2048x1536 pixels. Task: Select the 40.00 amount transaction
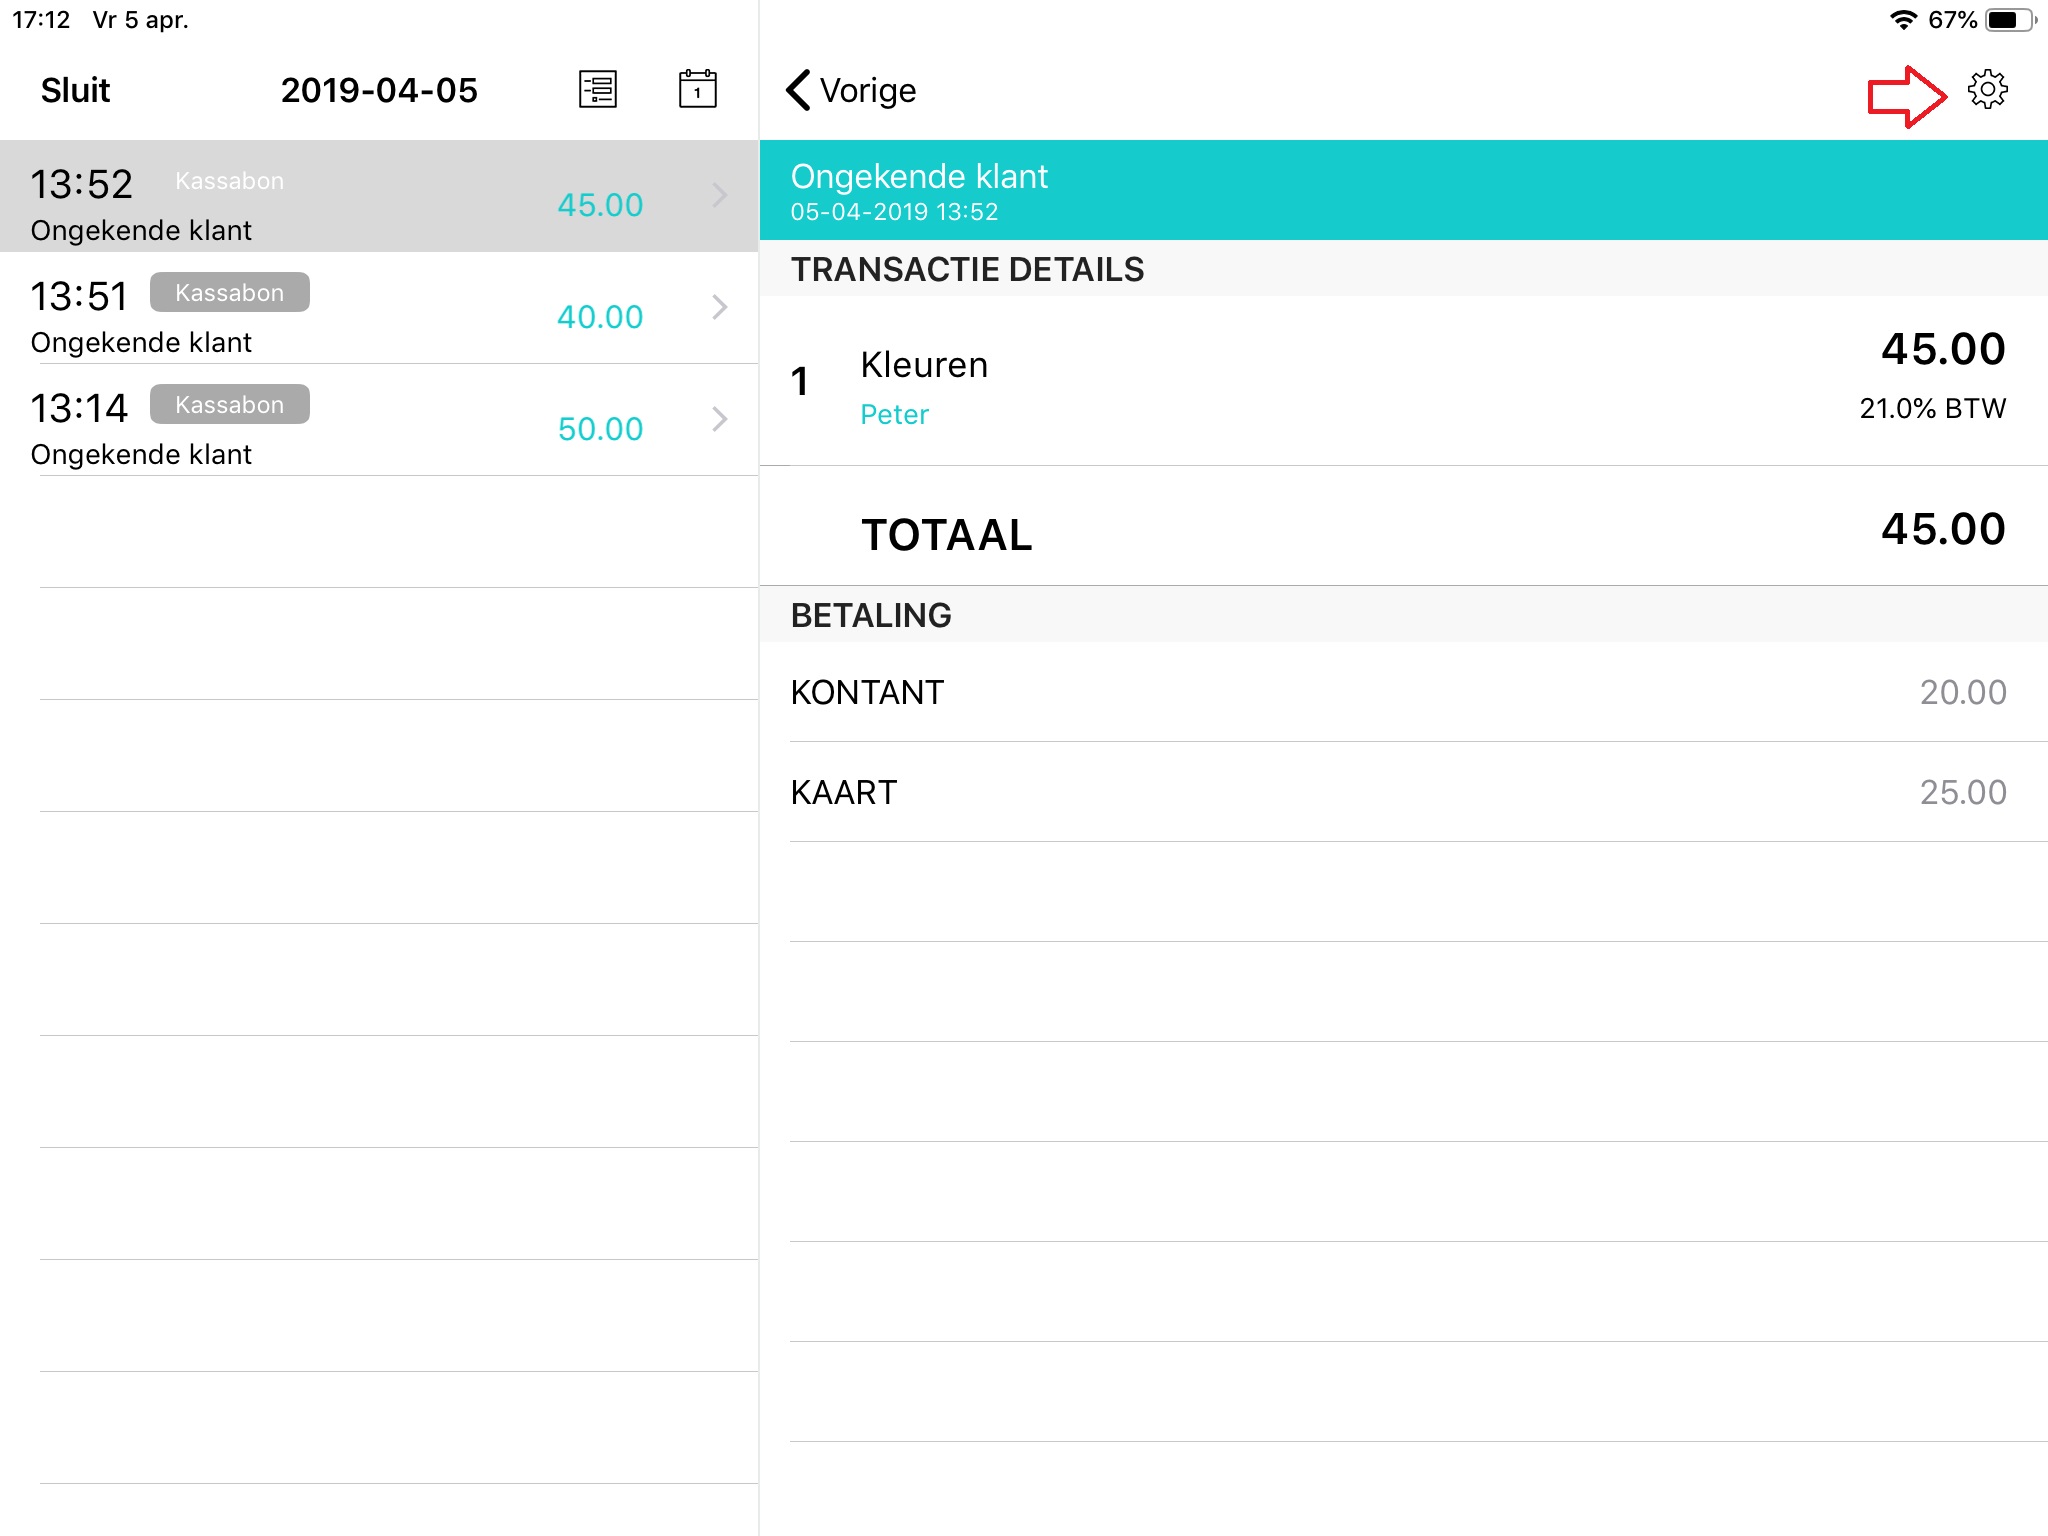(599, 317)
